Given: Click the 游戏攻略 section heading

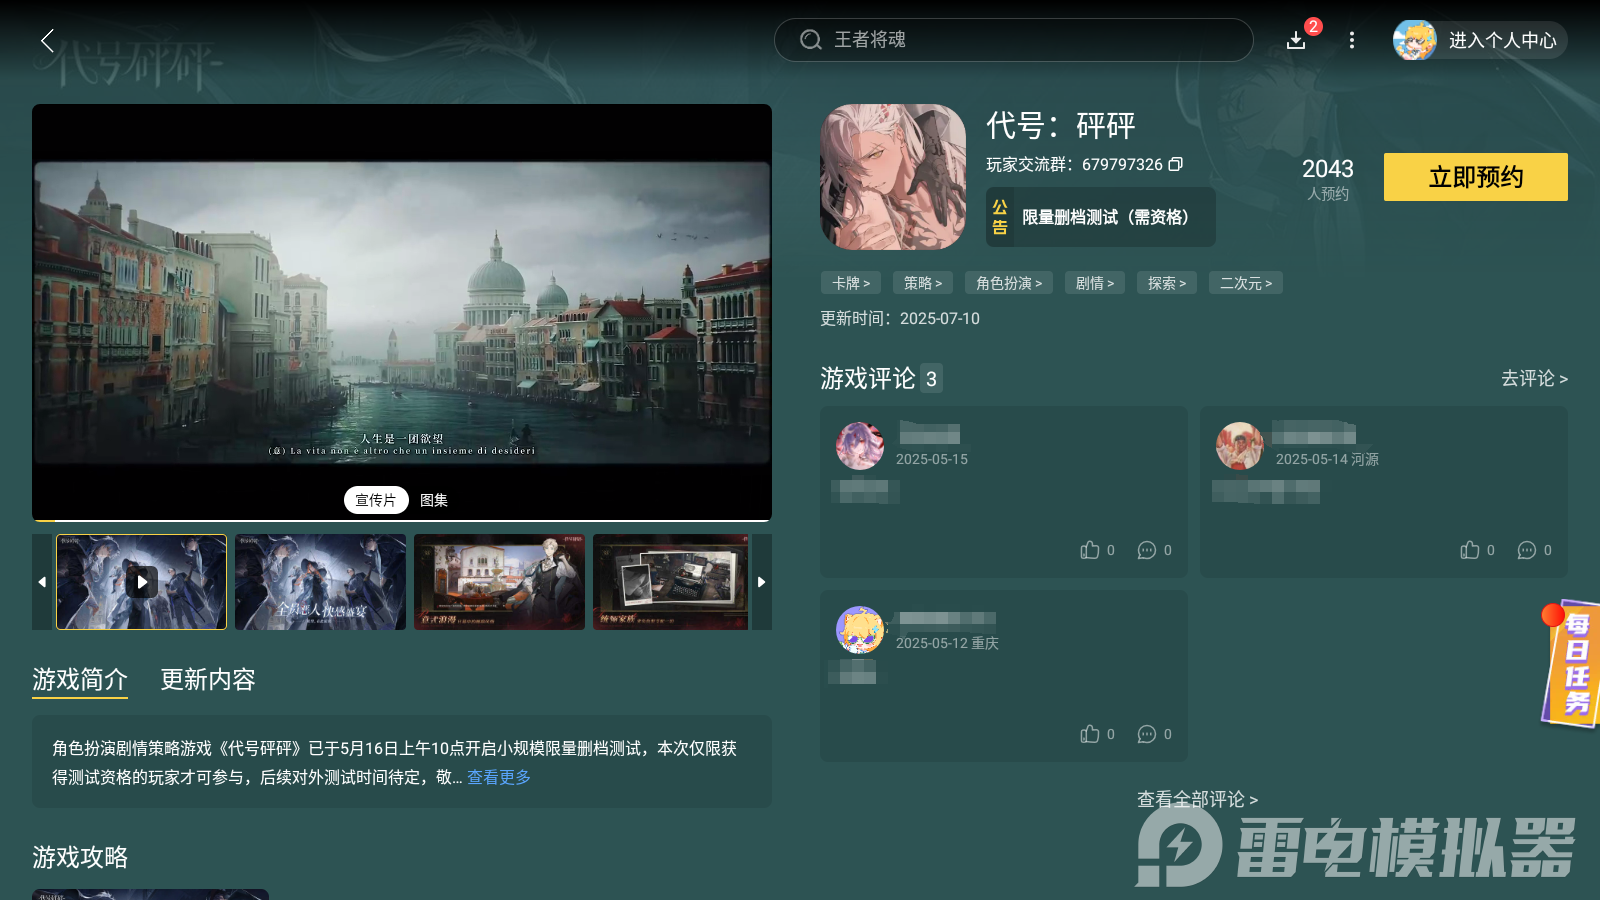Looking at the screenshot, I should pos(80,857).
